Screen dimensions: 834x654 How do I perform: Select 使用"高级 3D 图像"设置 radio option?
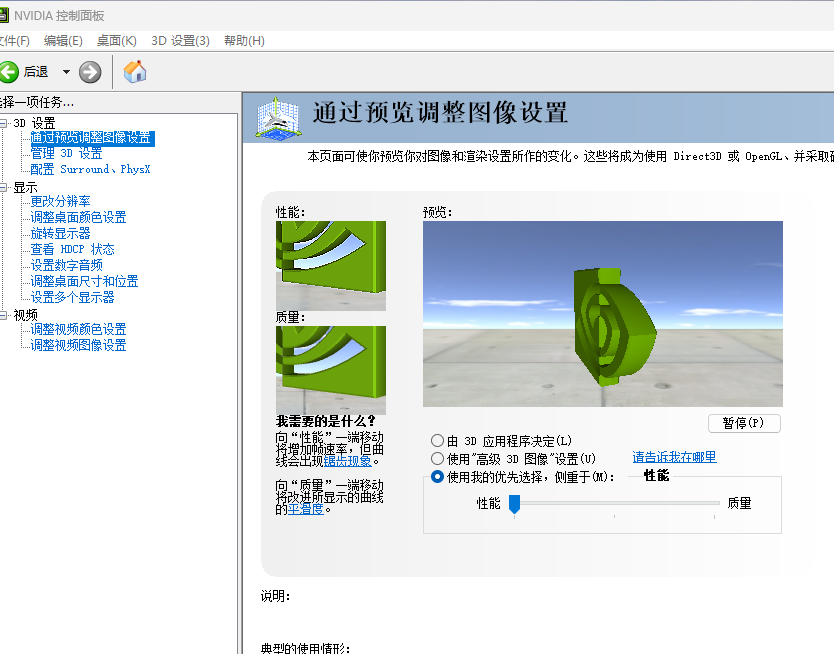click(437, 458)
